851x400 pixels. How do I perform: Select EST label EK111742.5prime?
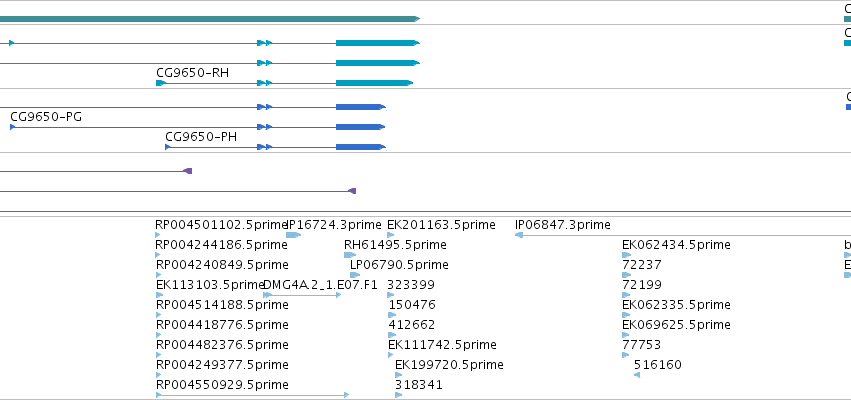coord(442,345)
